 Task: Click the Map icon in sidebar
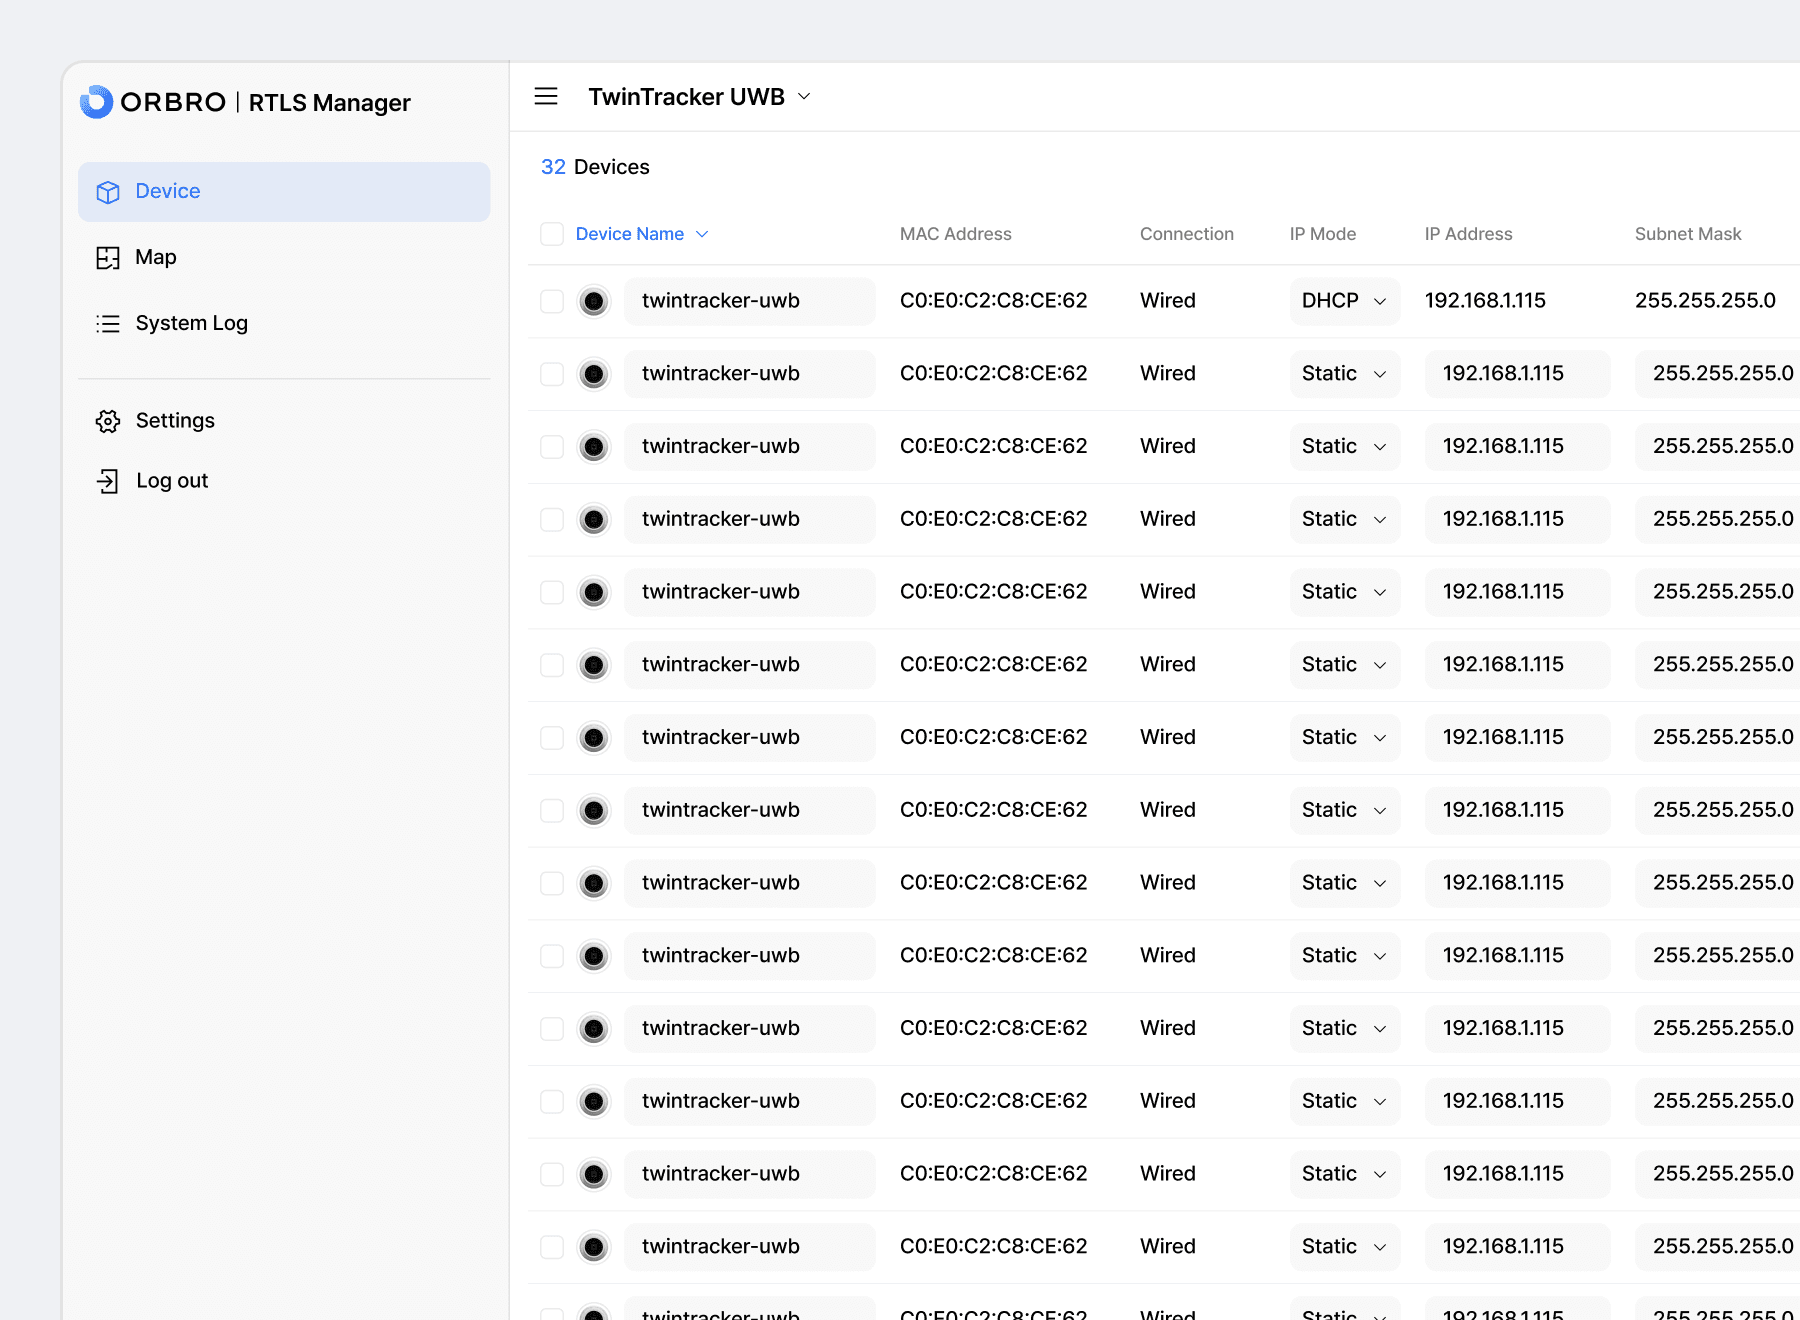(x=108, y=258)
